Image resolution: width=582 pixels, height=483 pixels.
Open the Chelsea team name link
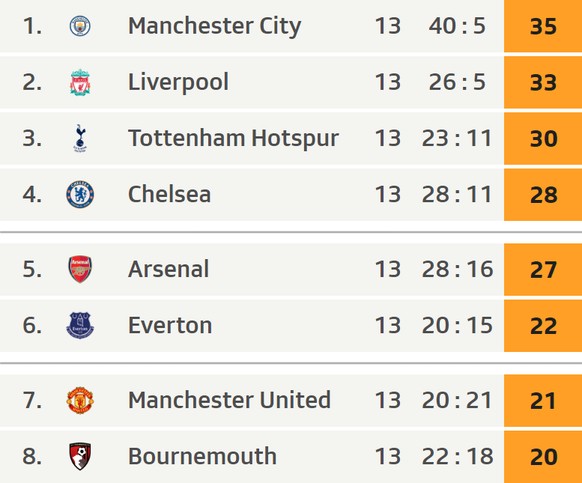pos(169,195)
